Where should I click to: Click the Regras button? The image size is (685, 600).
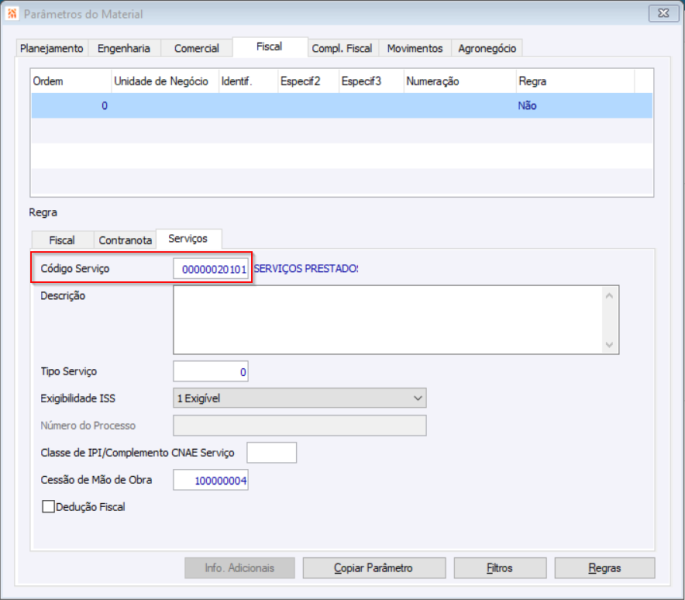[x=605, y=568]
